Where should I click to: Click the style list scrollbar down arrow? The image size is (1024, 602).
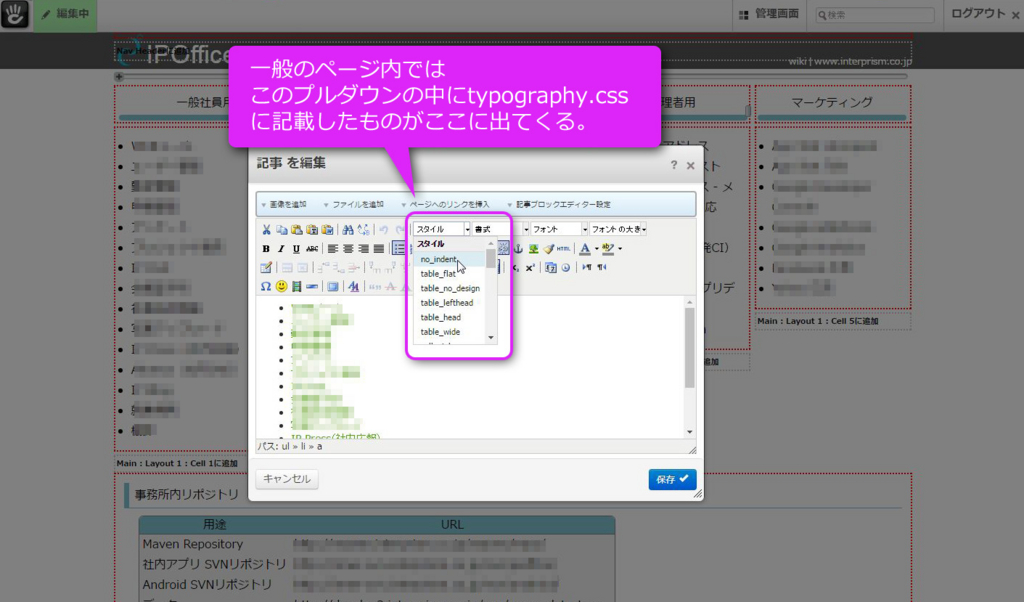pos(491,338)
